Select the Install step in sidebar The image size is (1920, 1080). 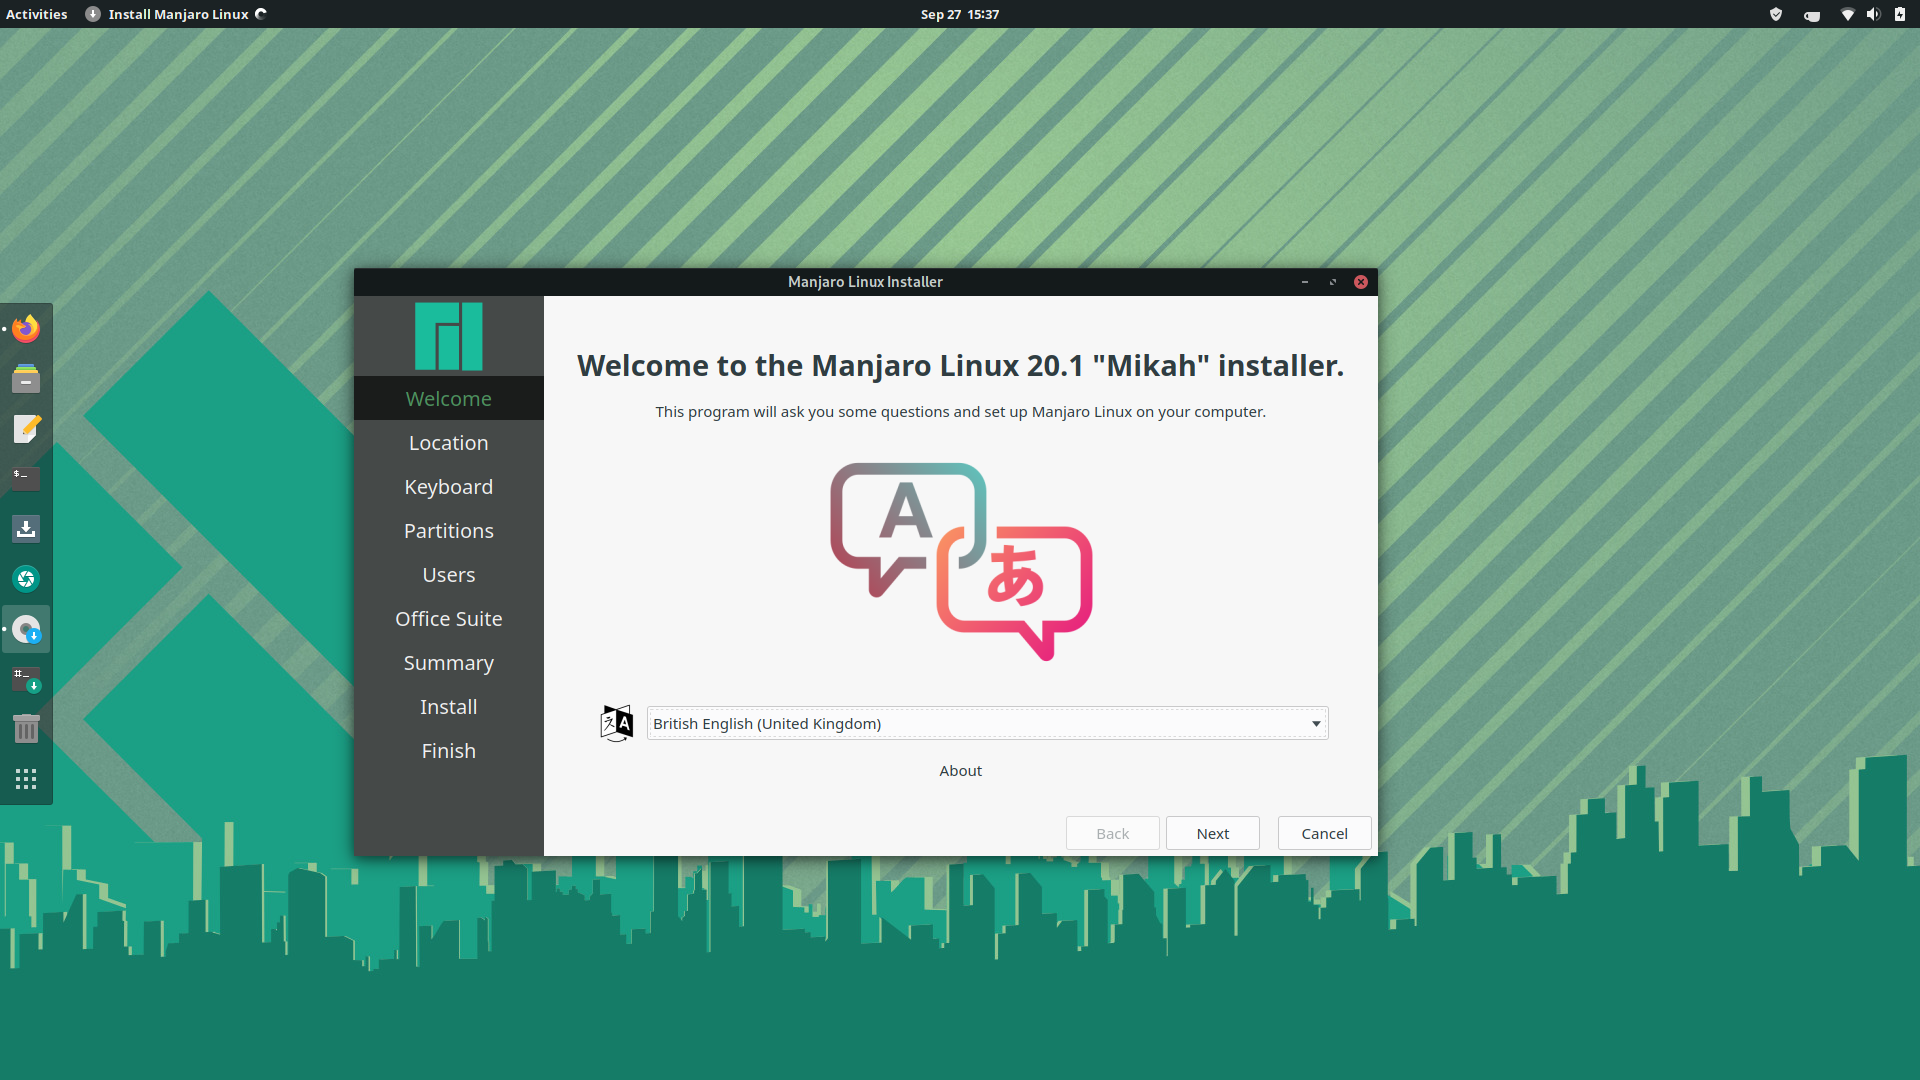[x=449, y=706]
